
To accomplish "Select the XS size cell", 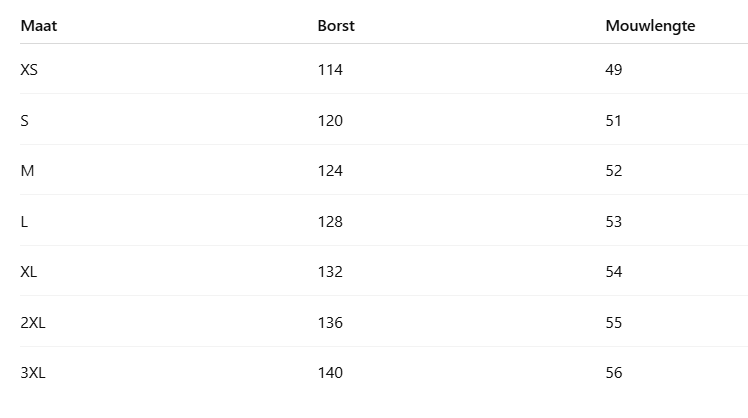I will [29, 70].
